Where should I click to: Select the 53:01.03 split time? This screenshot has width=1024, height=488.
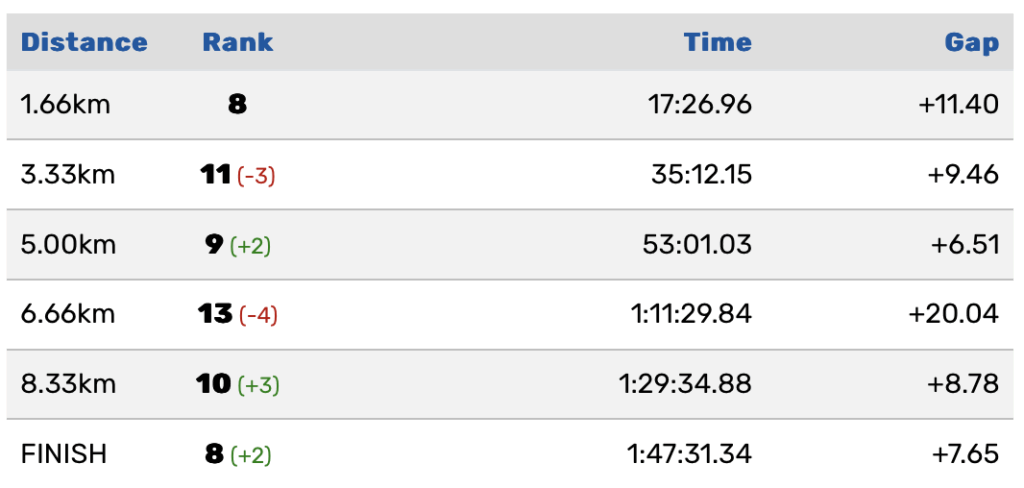(x=697, y=245)
